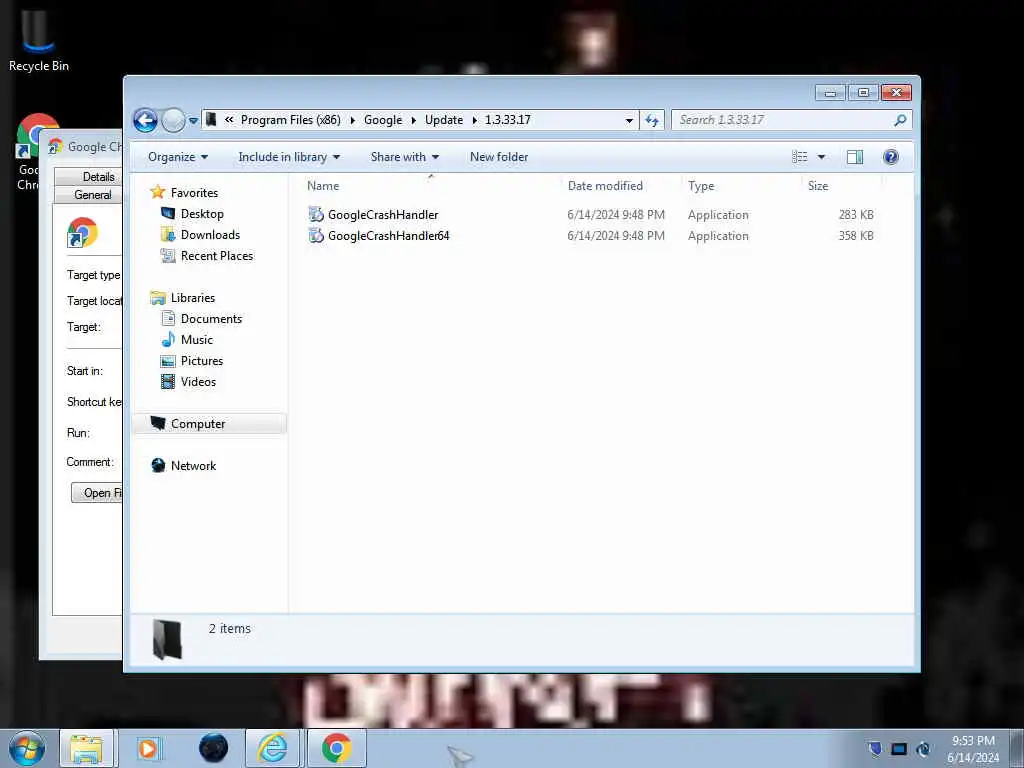Click the 358 KB size cell
Viewport: 1024px width, 768px height.
point(856,236)
